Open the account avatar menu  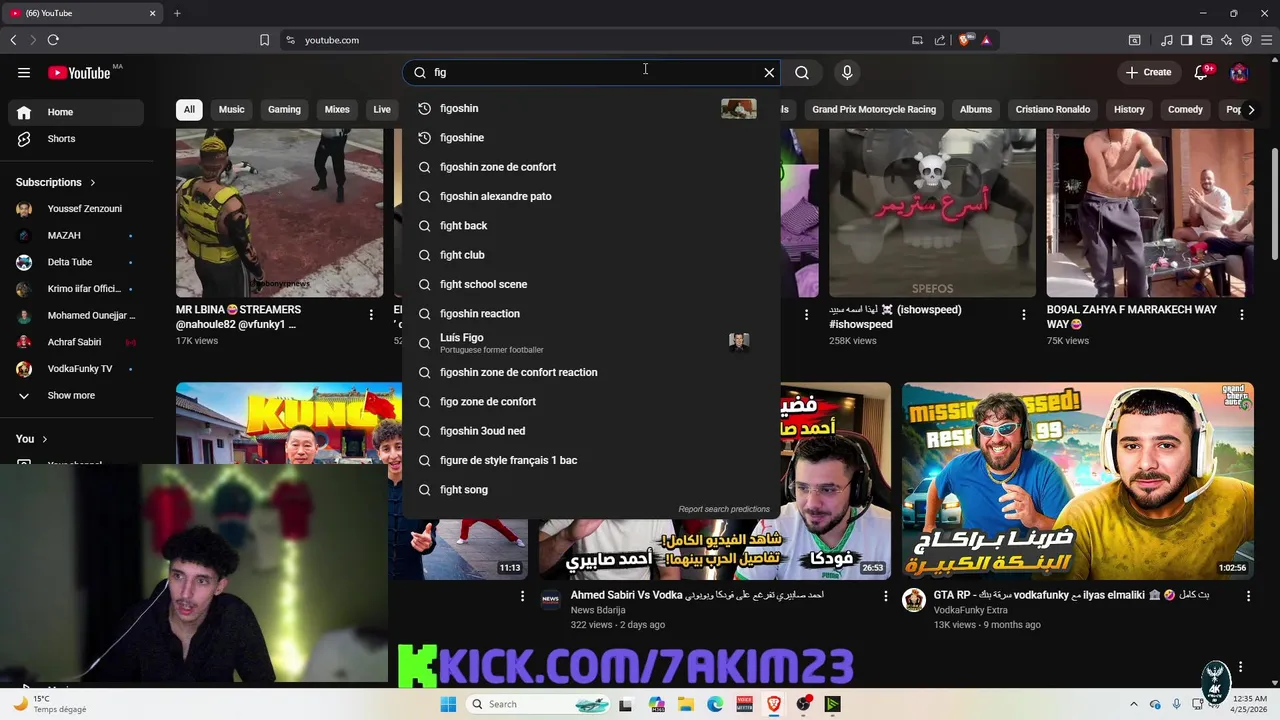coord(1239,72)
